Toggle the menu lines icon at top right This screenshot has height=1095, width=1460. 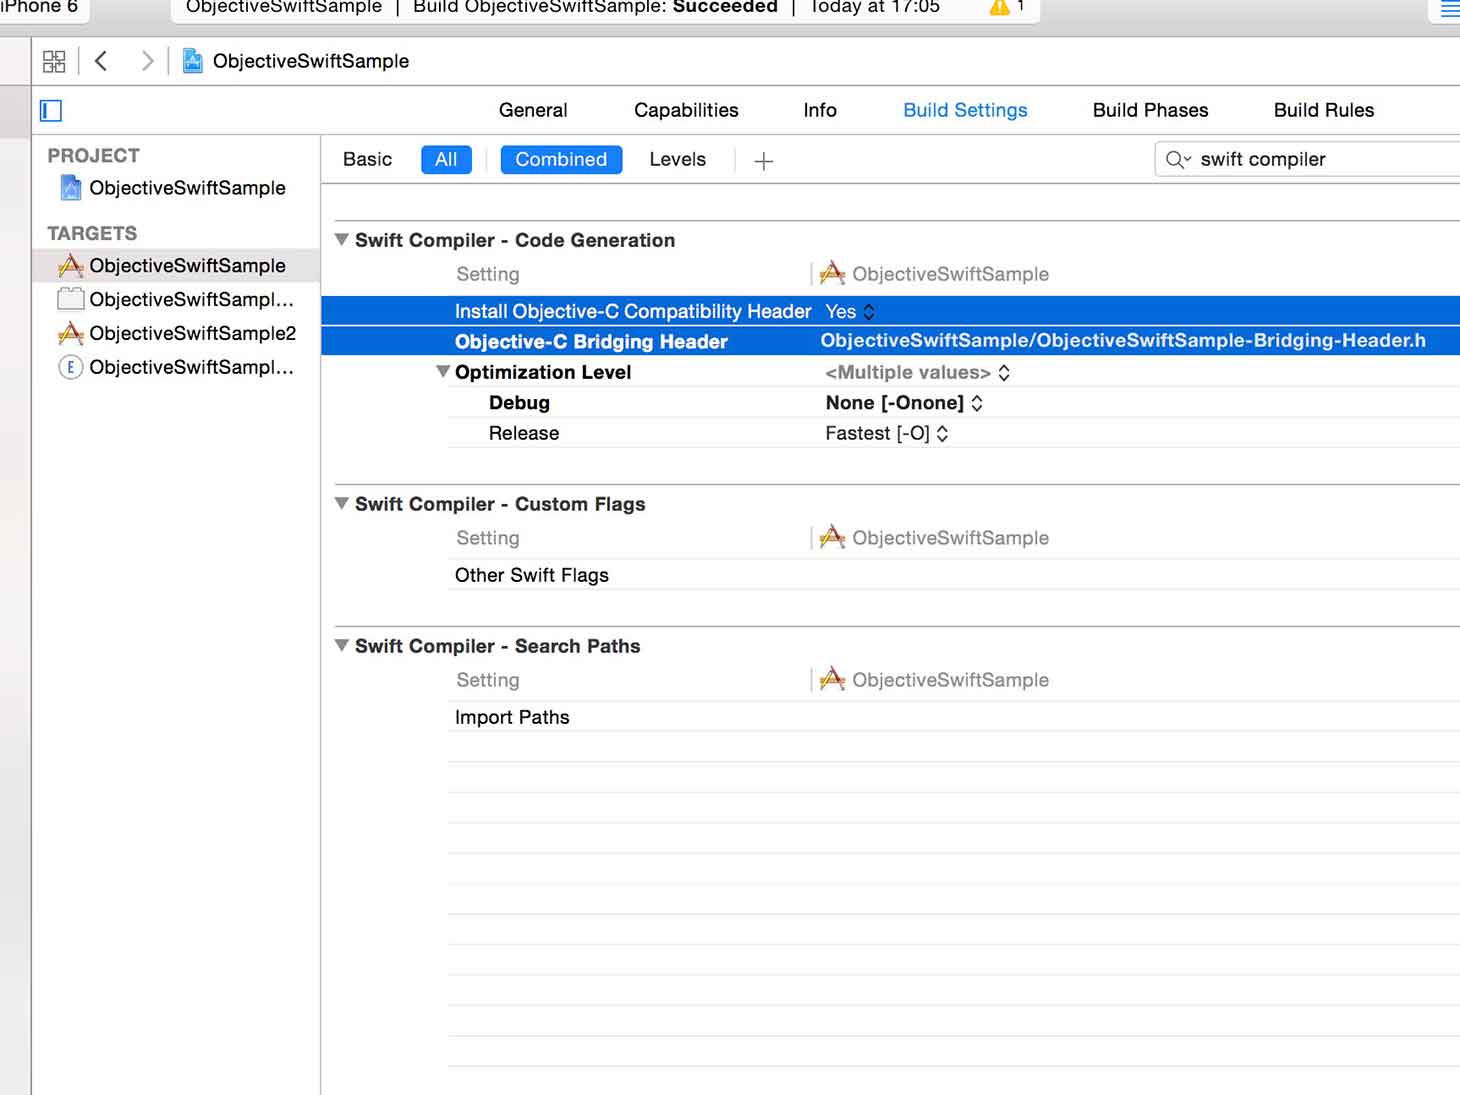click(1450, 9)
